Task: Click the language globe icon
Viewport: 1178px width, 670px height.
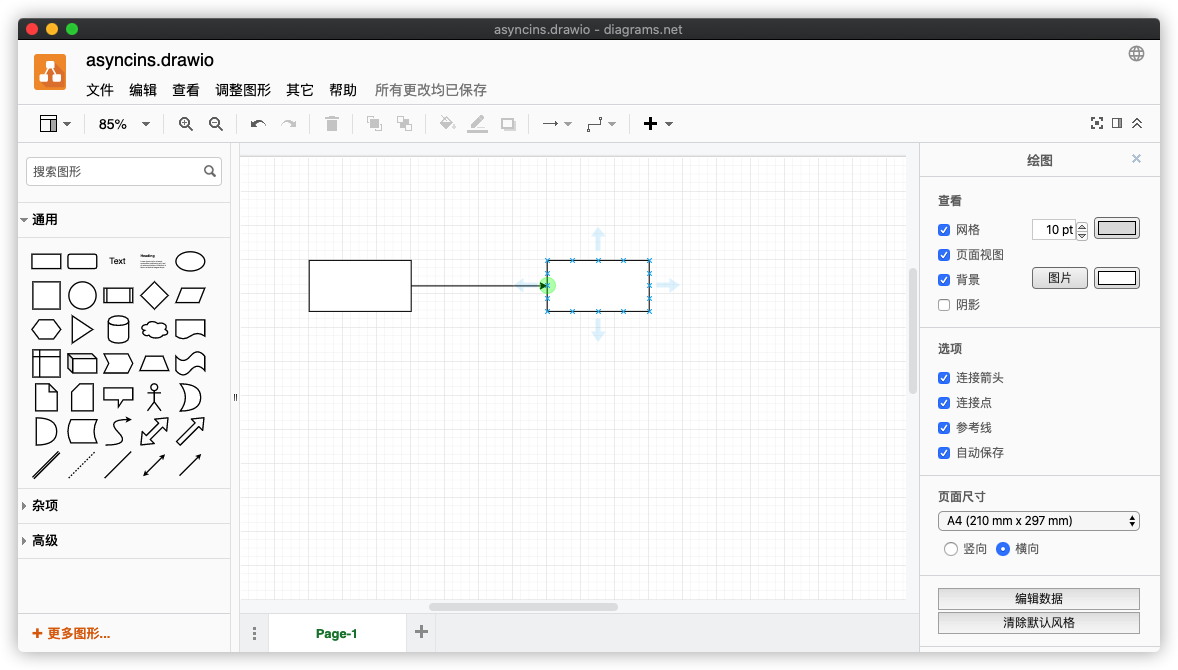Action: 1136,54
